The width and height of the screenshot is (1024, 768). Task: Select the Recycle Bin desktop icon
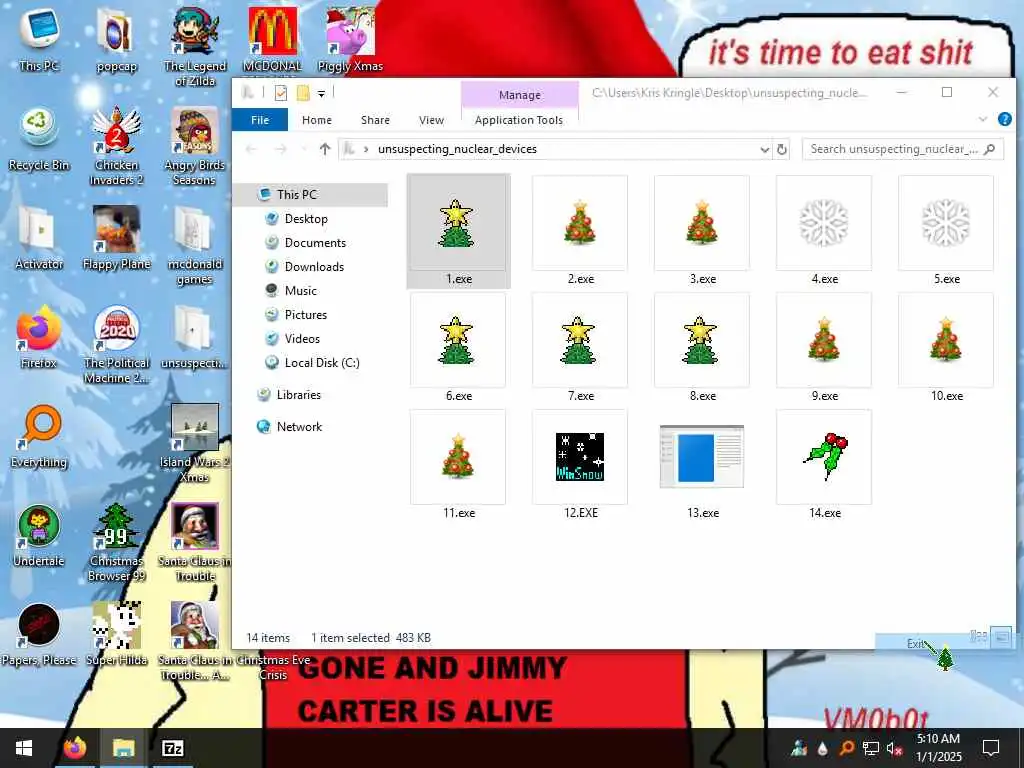[39, 140]
